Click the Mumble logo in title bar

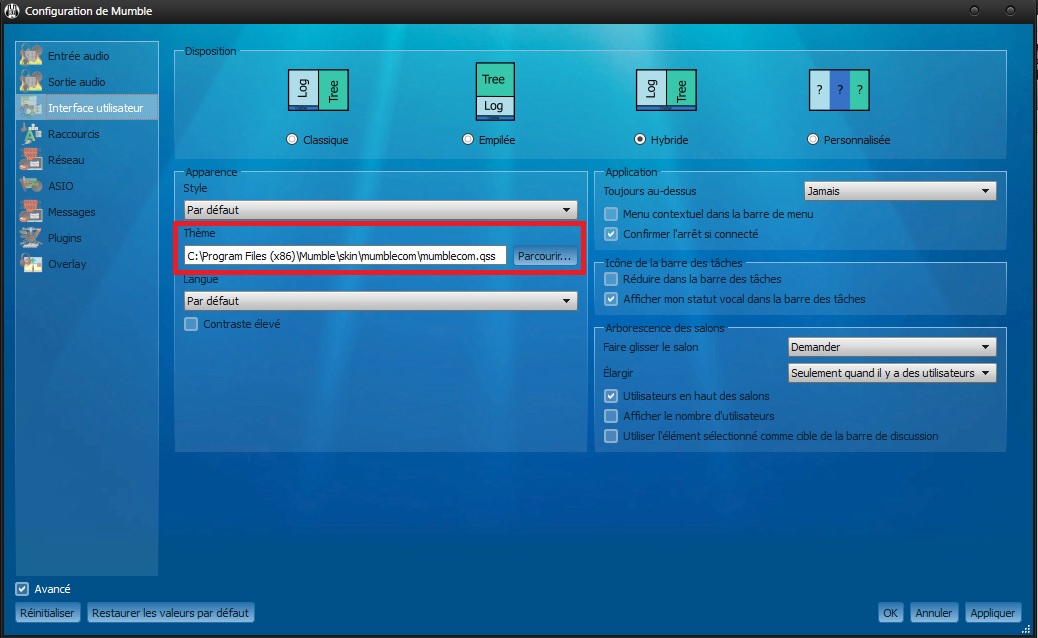pos(12,11)
